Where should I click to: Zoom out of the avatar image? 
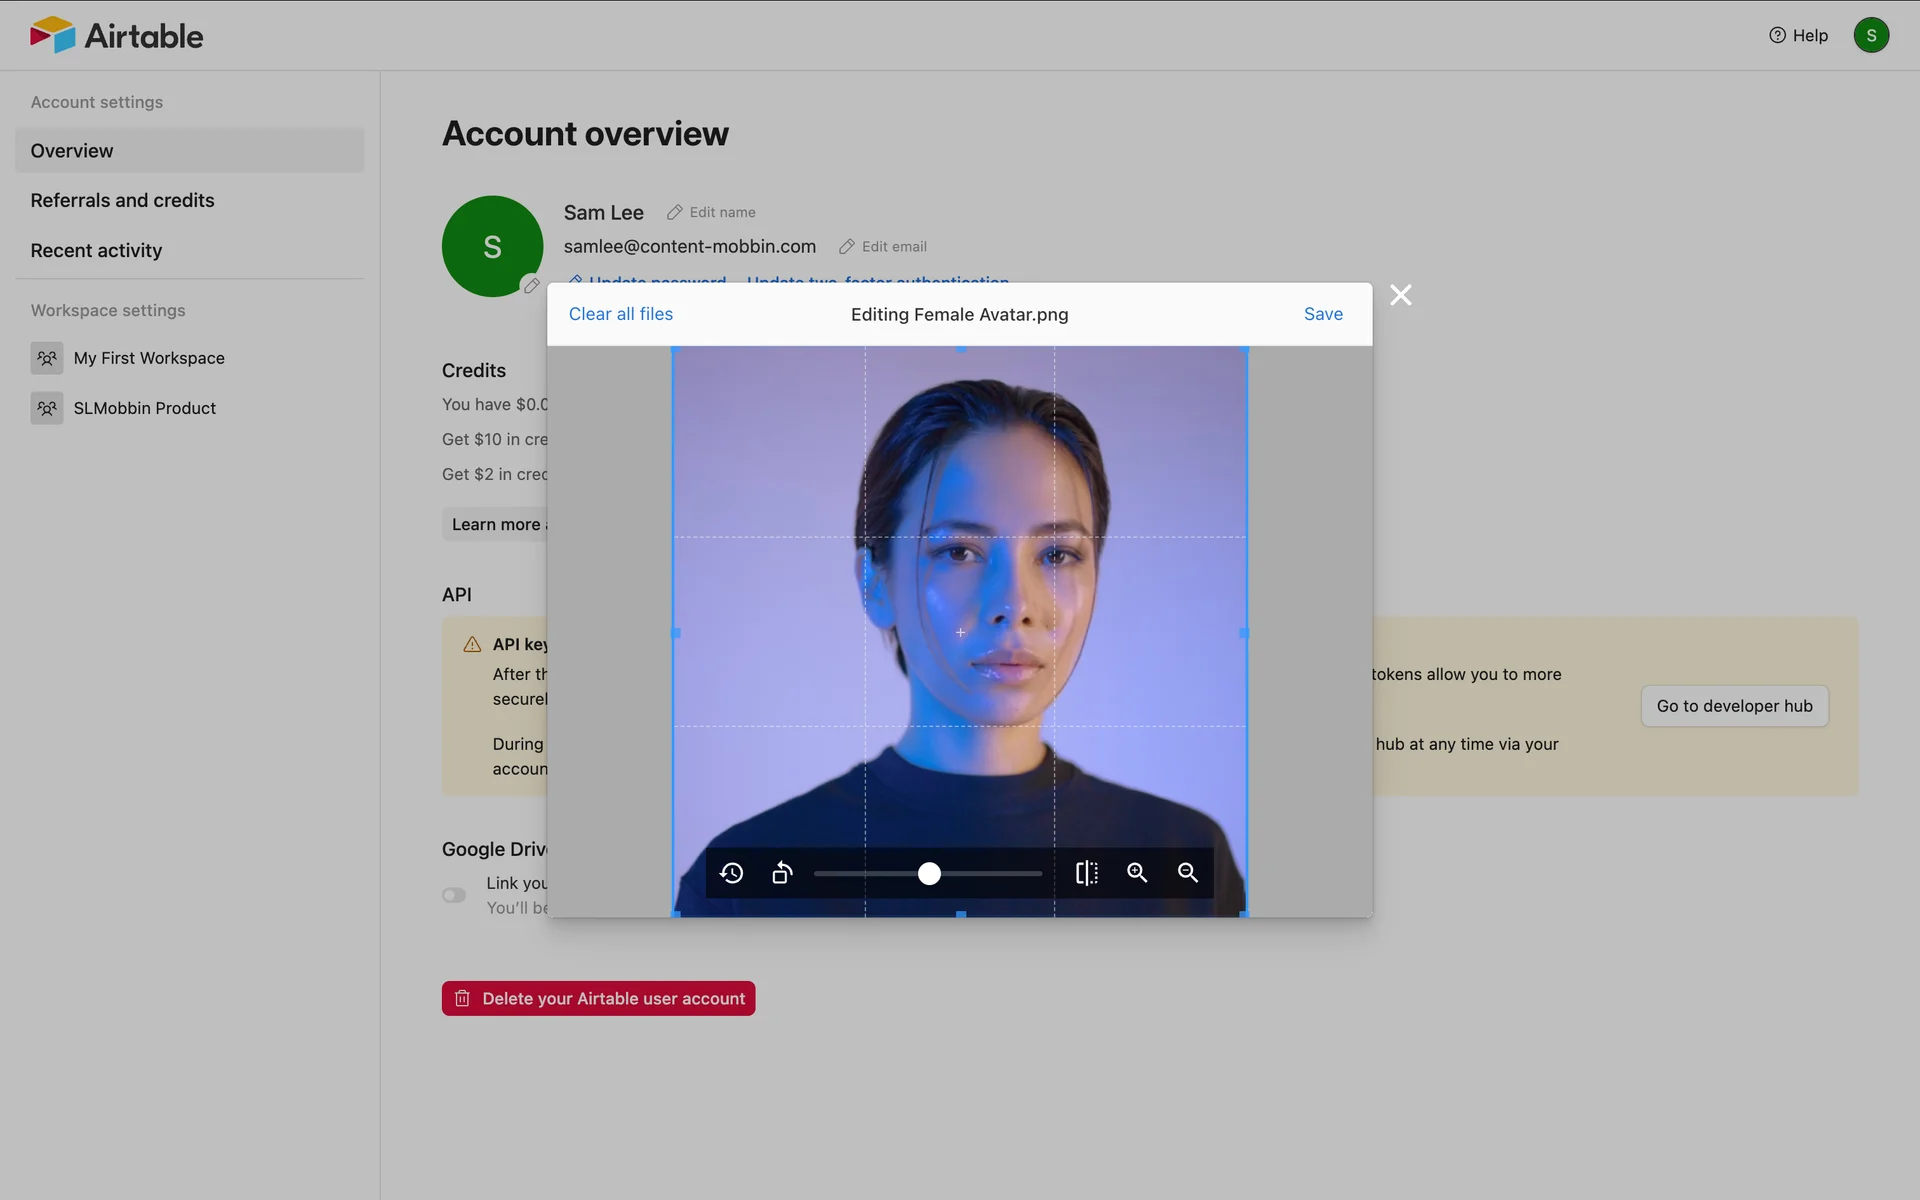(x=1188, y=873)
